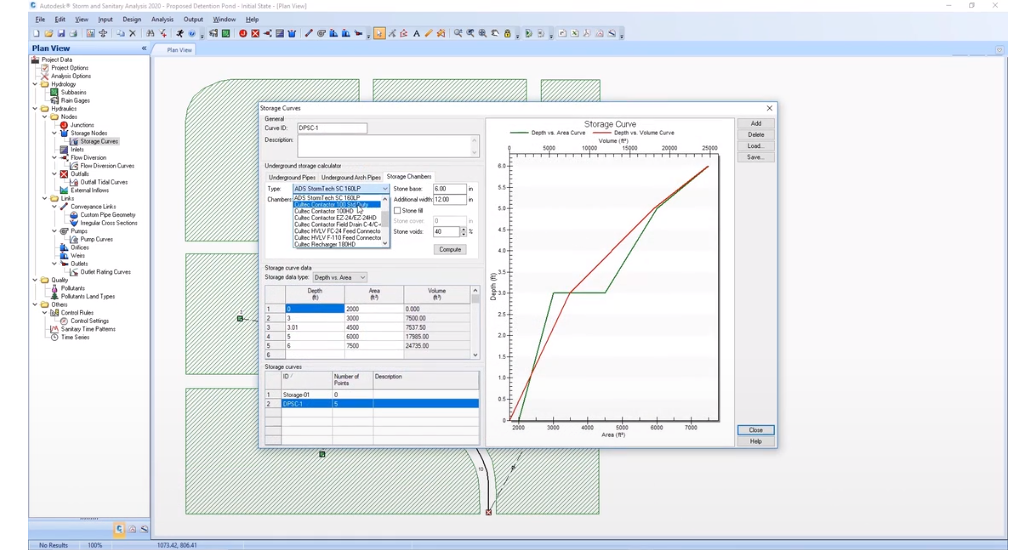Click the Measure ruler toolbar icon
The height and width of the screenshot is (550, 1010).
point(428,33)
